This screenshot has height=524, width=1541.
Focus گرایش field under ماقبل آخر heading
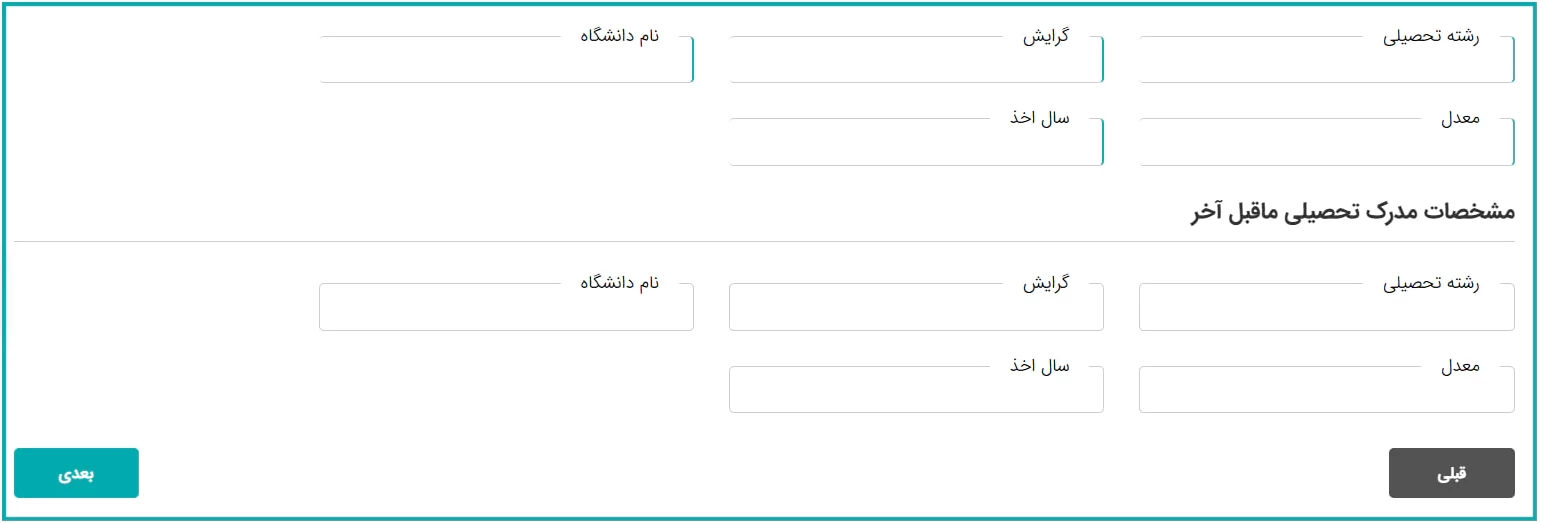tap(916, 309)
